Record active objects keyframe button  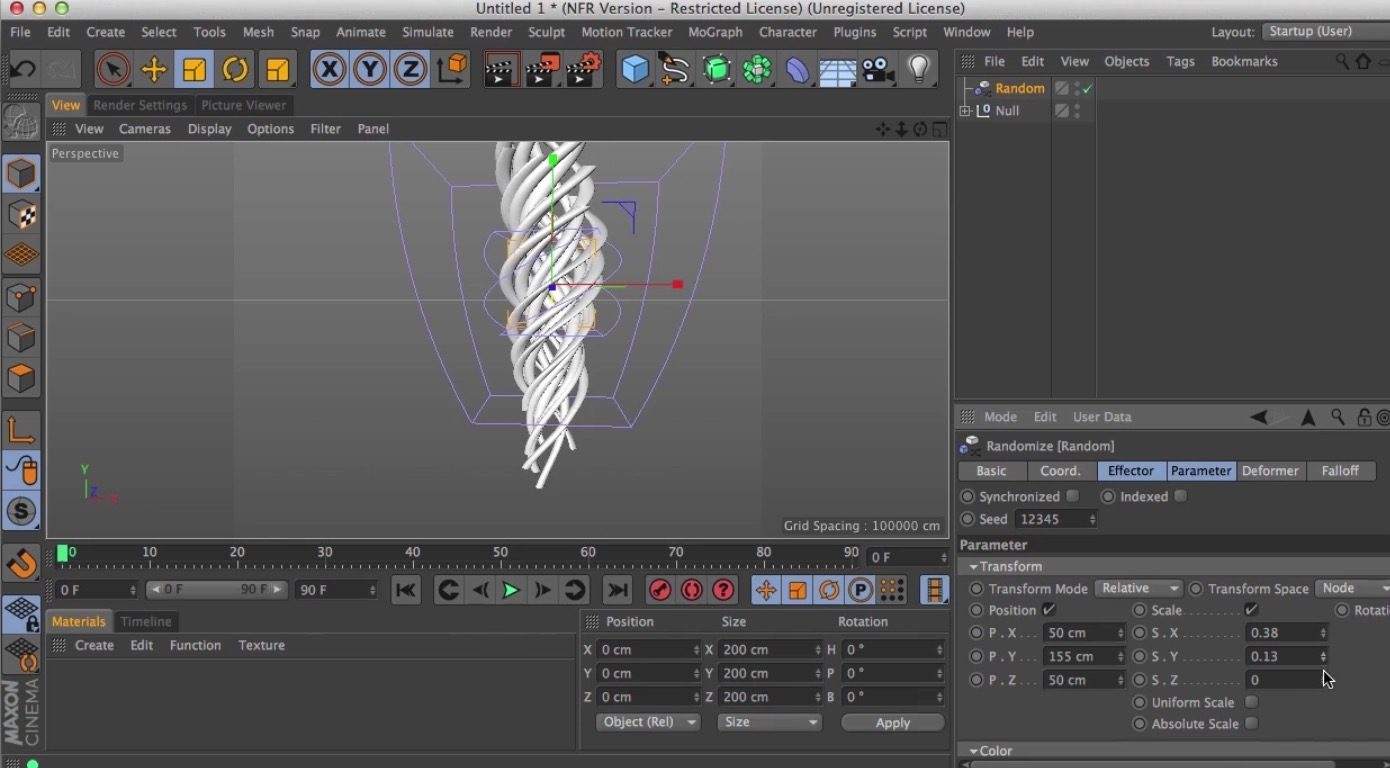point(660,590)
